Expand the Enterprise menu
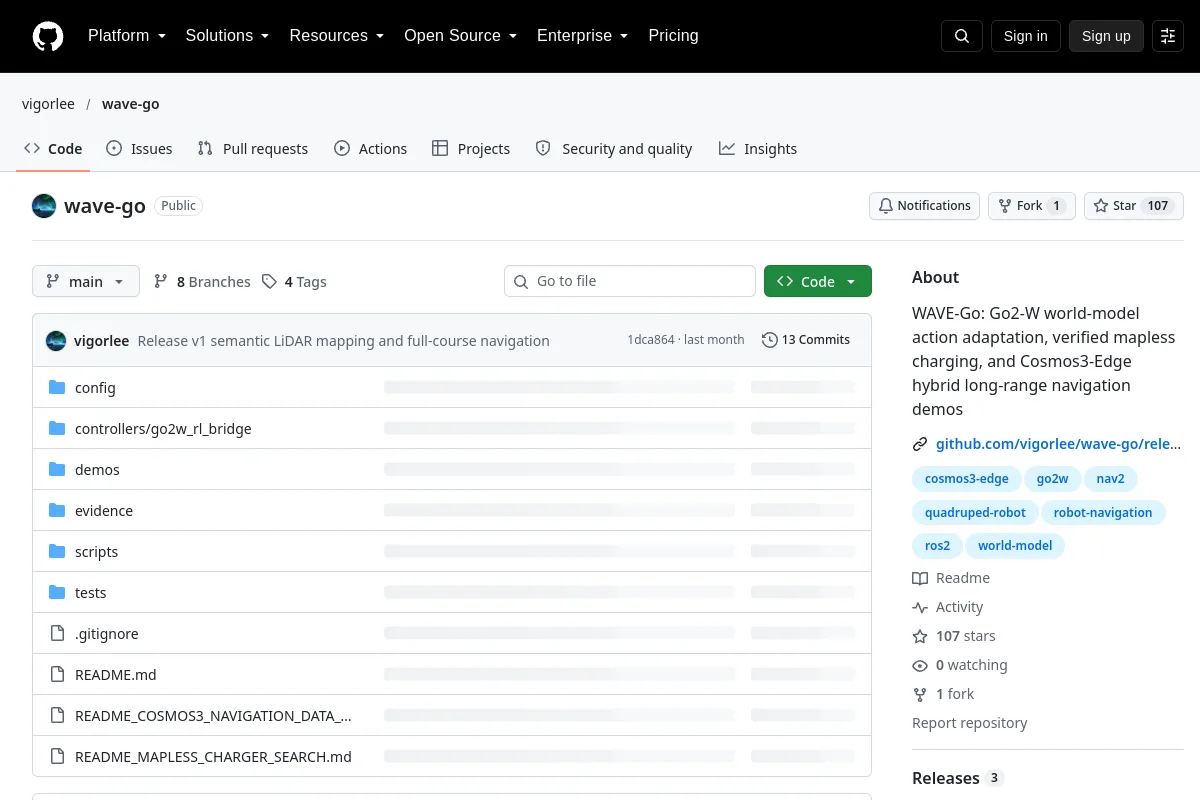The image size is (1200, 800). pos(583,36)
